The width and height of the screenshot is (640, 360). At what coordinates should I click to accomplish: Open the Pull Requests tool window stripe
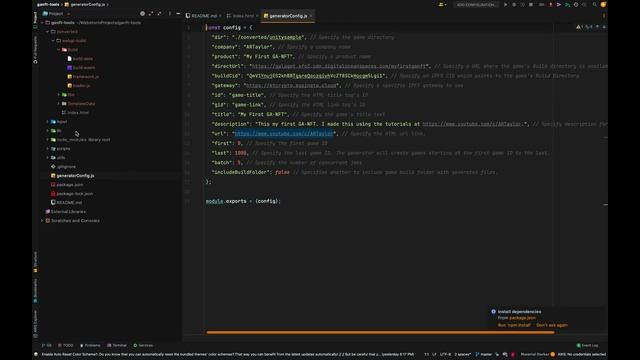(36, 50)
